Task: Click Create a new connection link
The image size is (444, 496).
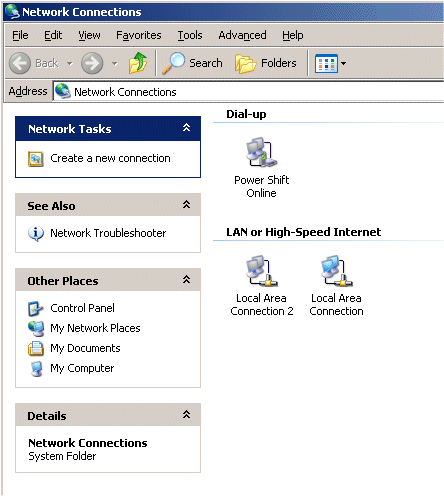Action: pos(110,158)
